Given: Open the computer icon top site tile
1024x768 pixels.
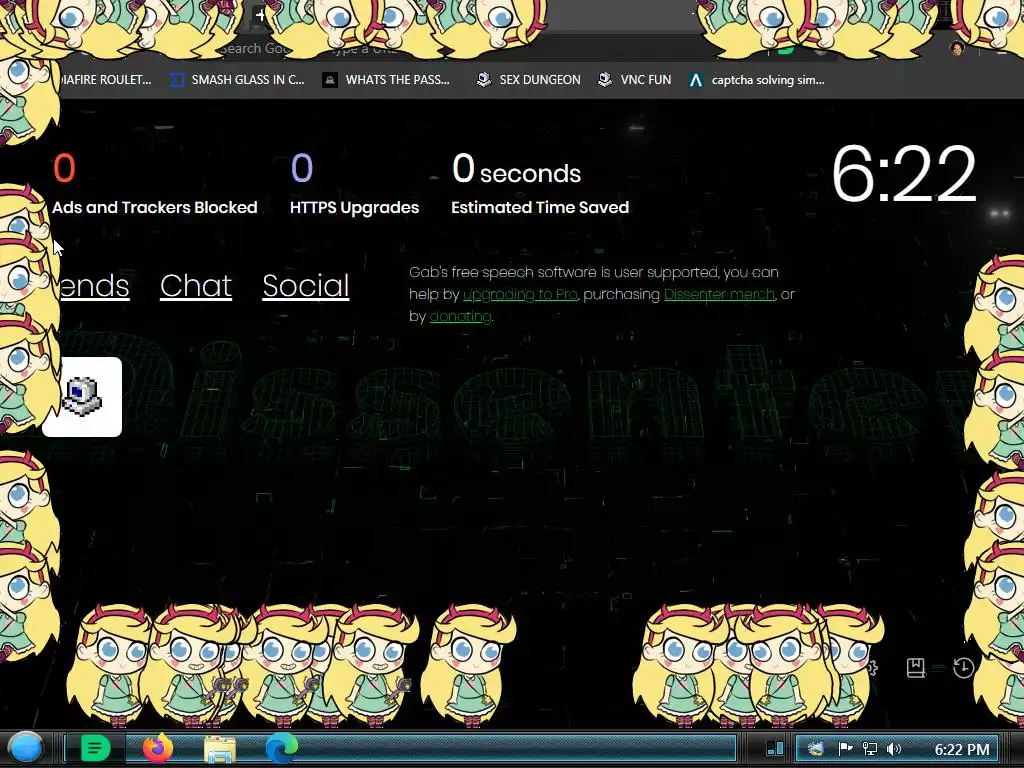Looking at the screenshot, I should [82, 397].
